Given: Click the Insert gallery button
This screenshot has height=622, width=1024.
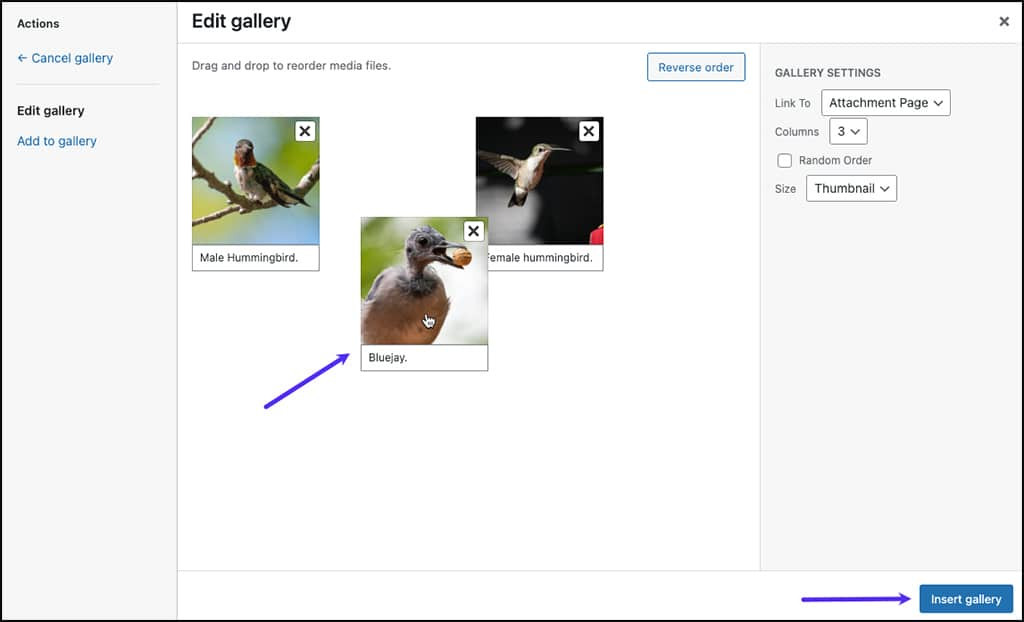Looking at the screenshot, I should 965,599.
